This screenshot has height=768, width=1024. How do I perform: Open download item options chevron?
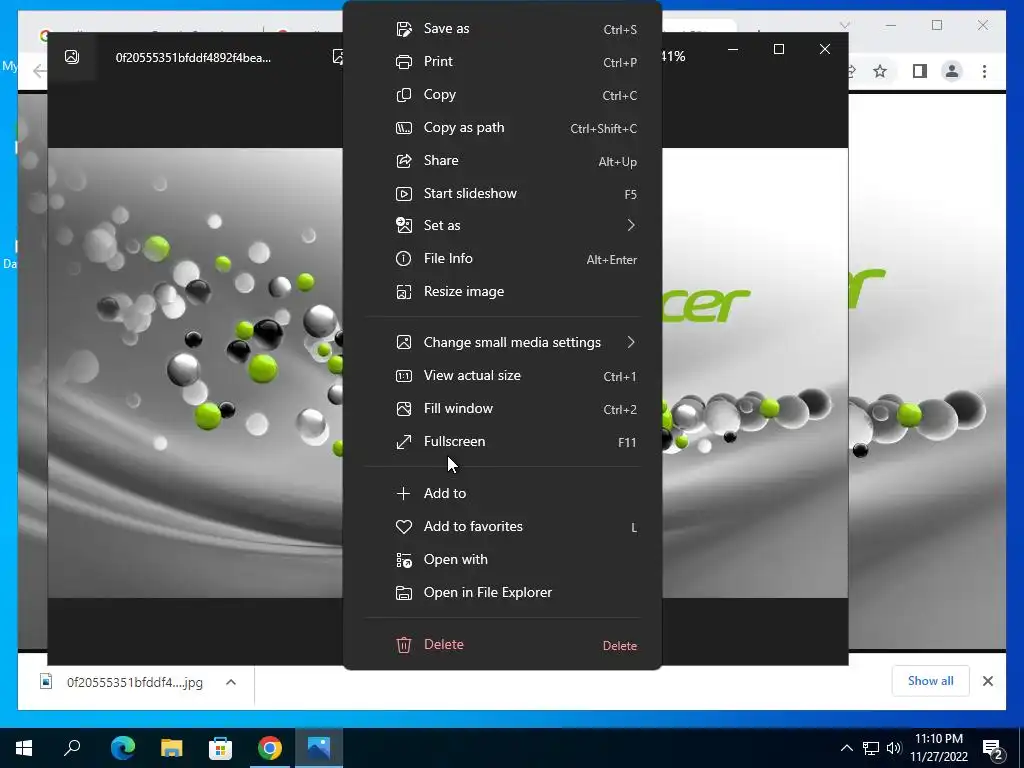(231, 682)
